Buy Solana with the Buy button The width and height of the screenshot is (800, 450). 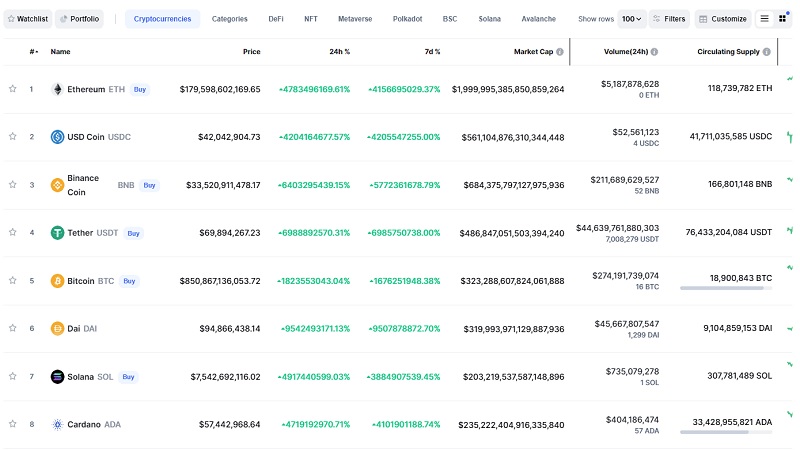pyautogui.click(x=129, y=377)
